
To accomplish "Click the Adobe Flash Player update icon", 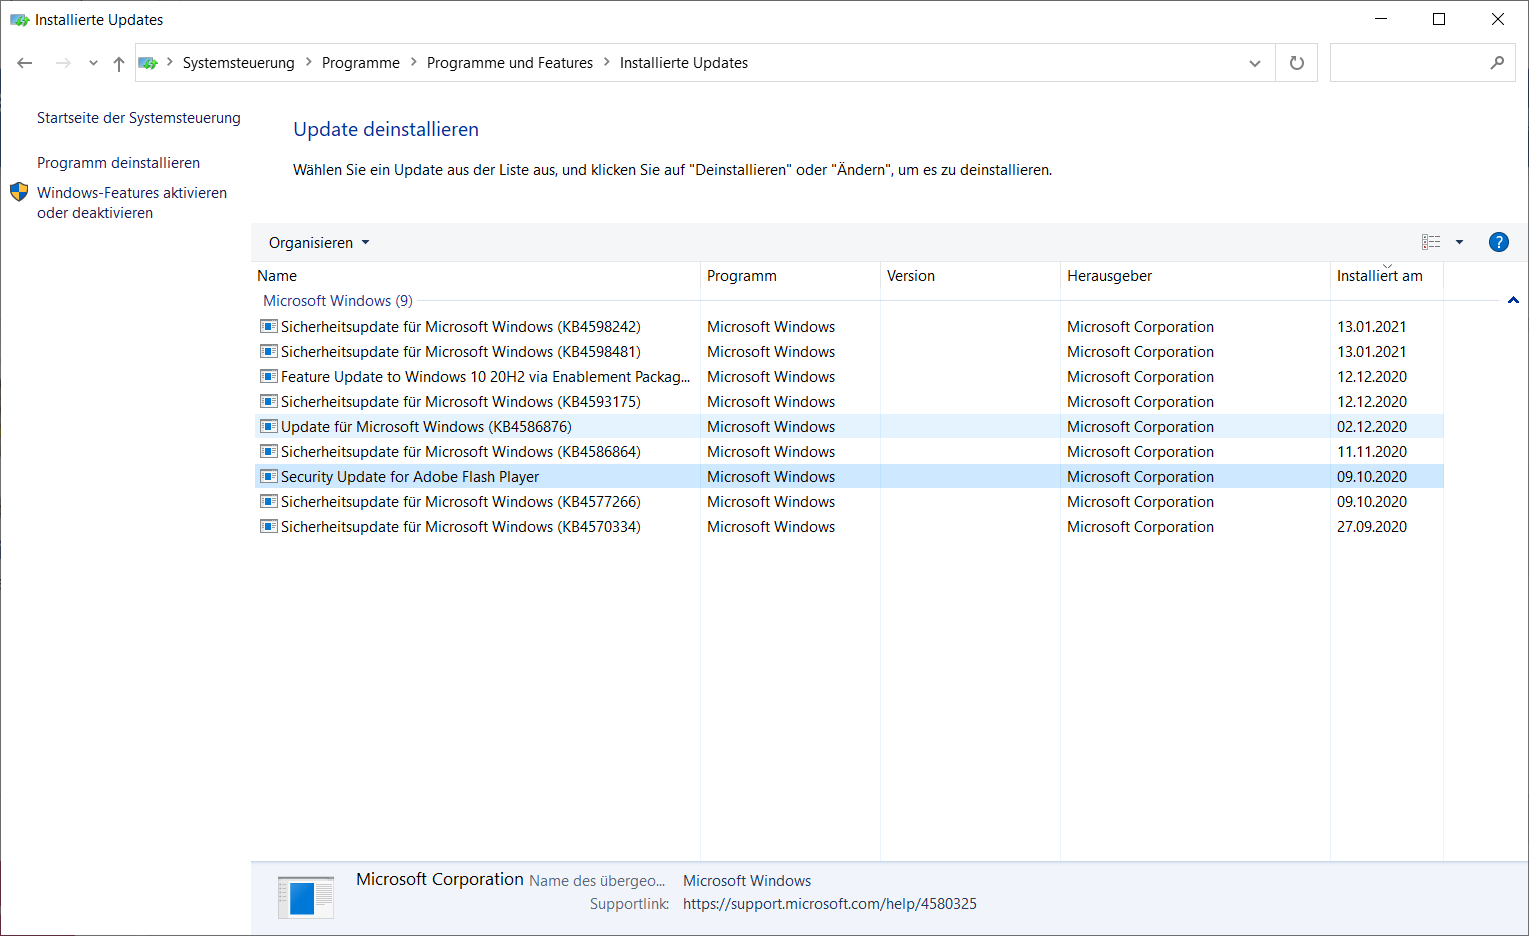I will click(268, 476).
